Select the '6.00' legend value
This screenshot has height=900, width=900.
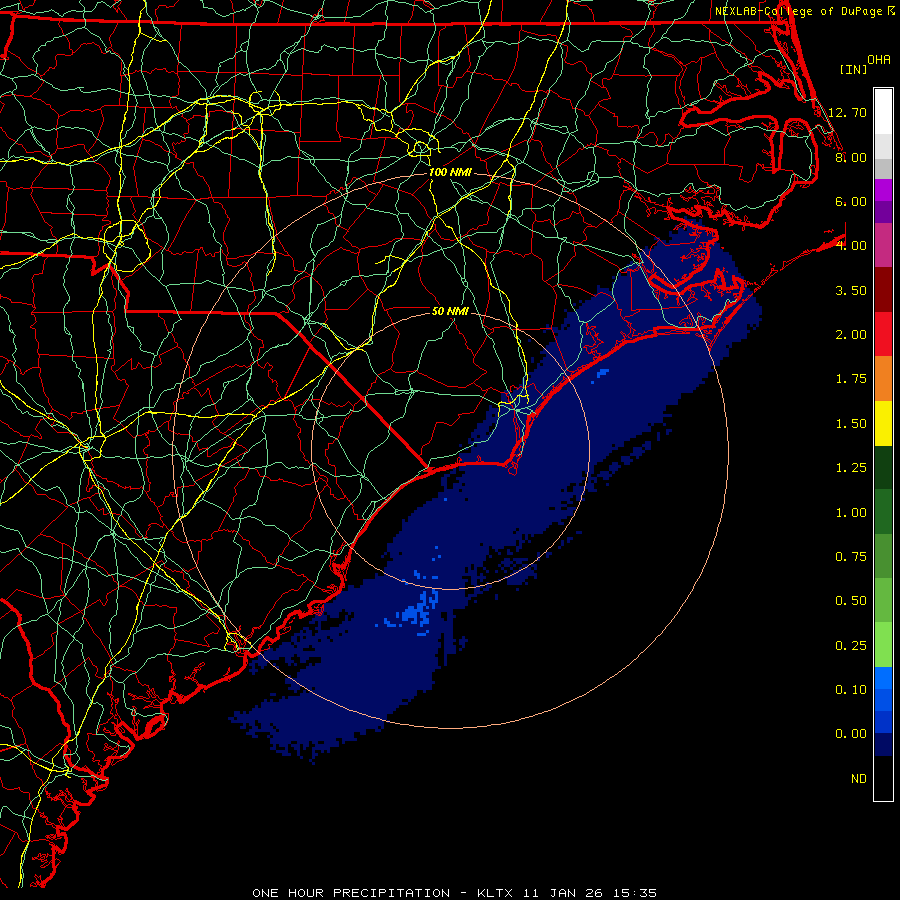point(851,201)
